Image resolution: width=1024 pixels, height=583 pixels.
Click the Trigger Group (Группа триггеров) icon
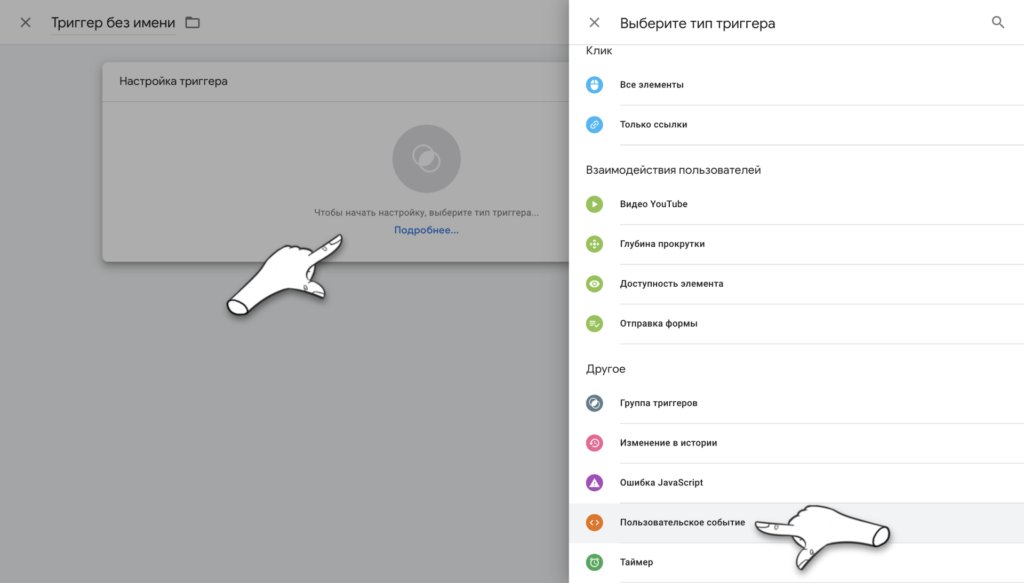594,403
